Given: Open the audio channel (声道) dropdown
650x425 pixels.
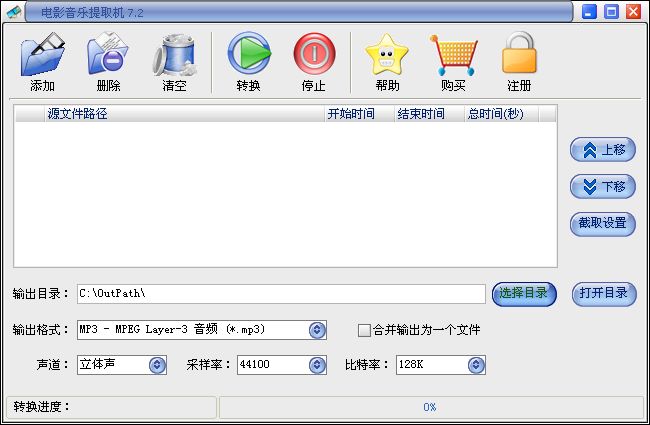Looking at the screenshot, I should 157,365.
